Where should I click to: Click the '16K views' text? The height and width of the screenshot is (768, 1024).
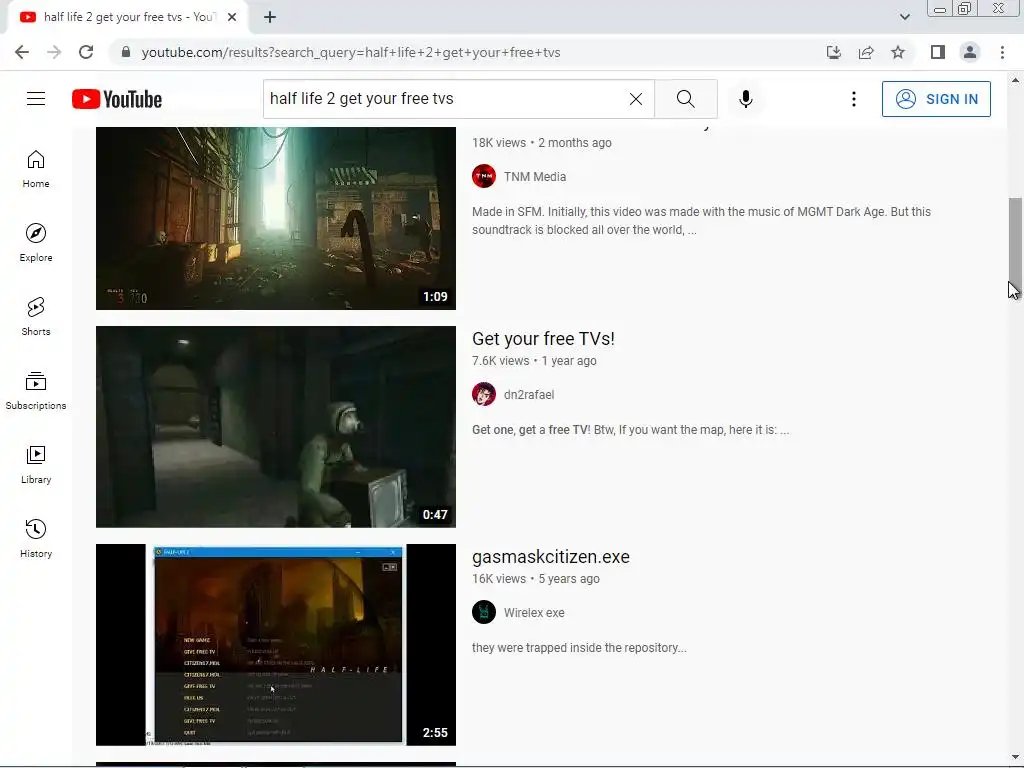499,579
